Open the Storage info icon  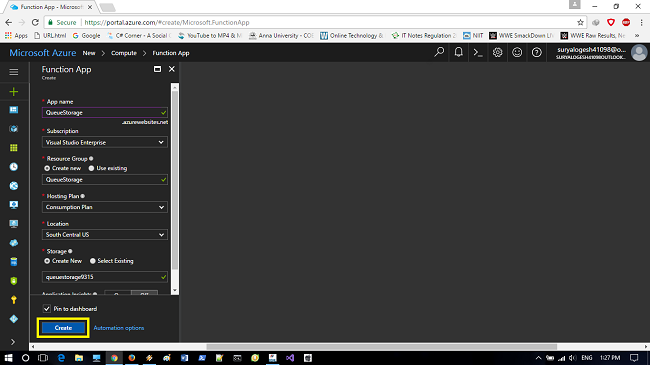70,251
